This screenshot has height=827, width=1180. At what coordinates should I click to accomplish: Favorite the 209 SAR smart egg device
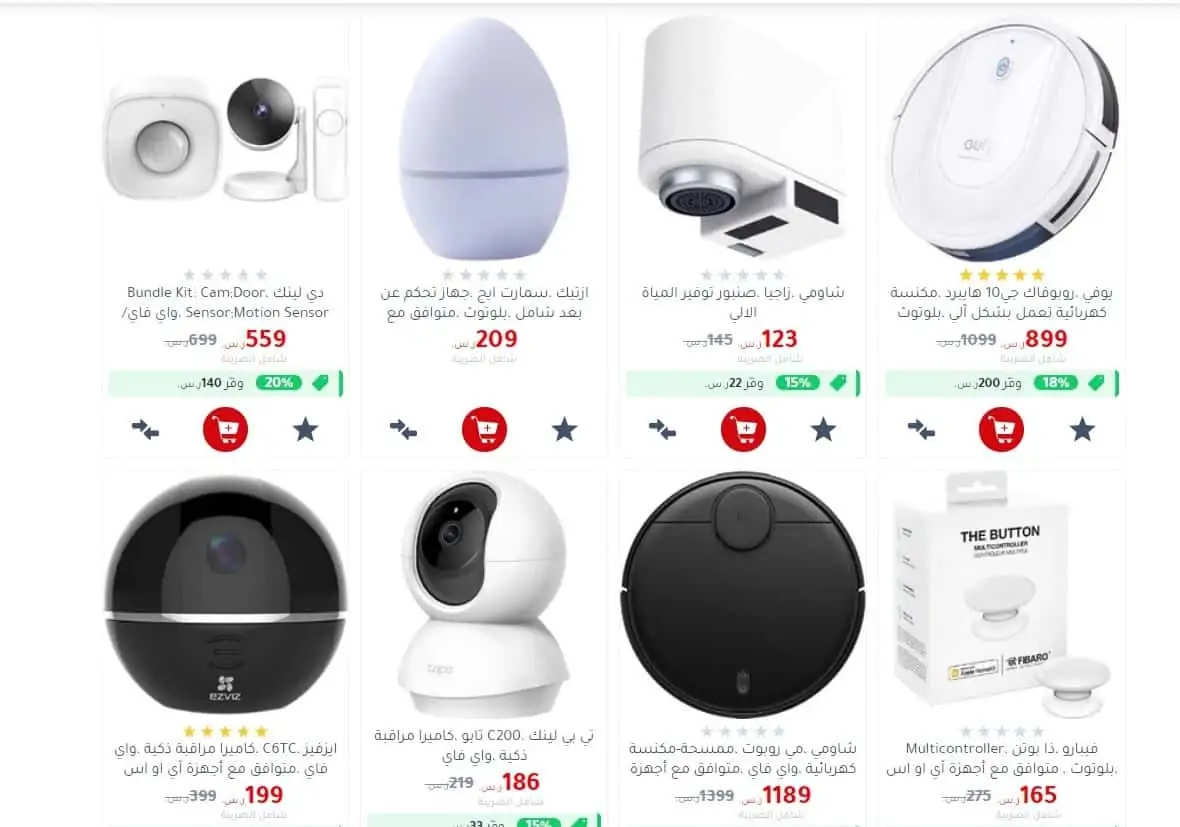pos(564,430)
